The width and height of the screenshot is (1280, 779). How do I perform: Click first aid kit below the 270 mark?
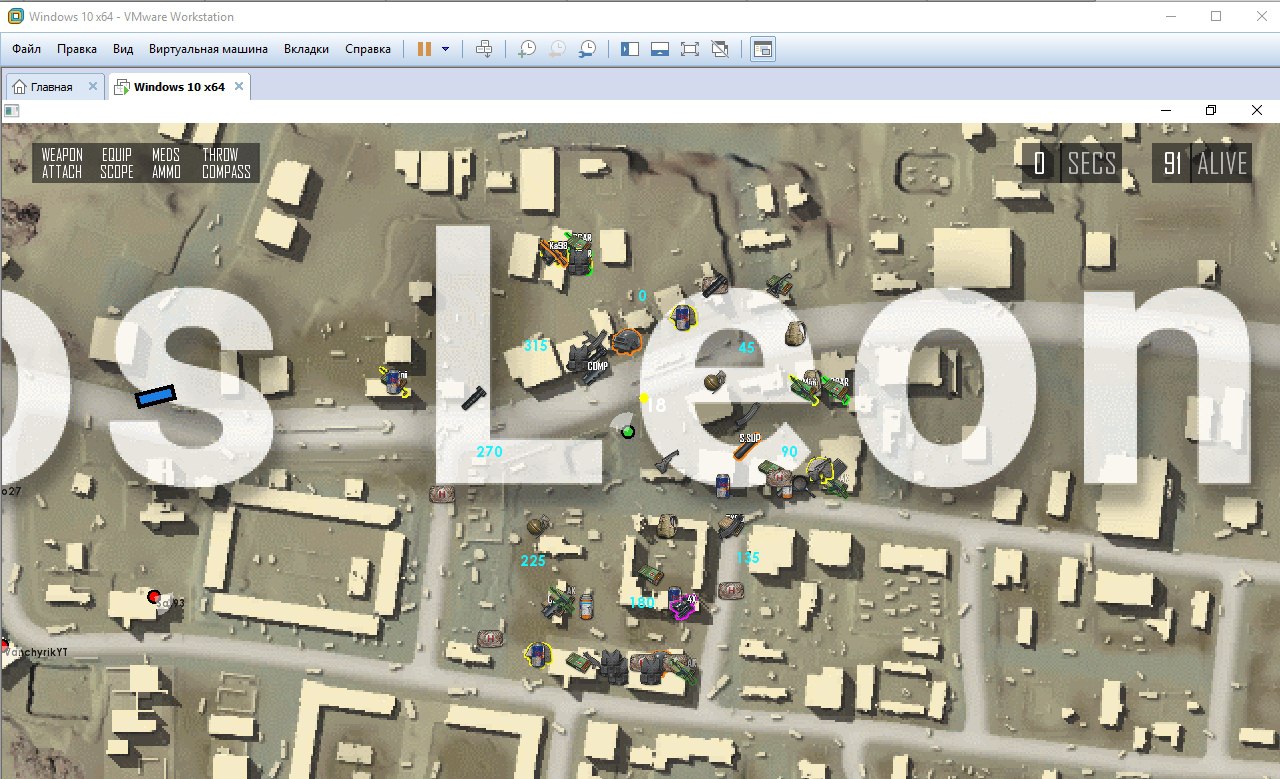point(441,493)
